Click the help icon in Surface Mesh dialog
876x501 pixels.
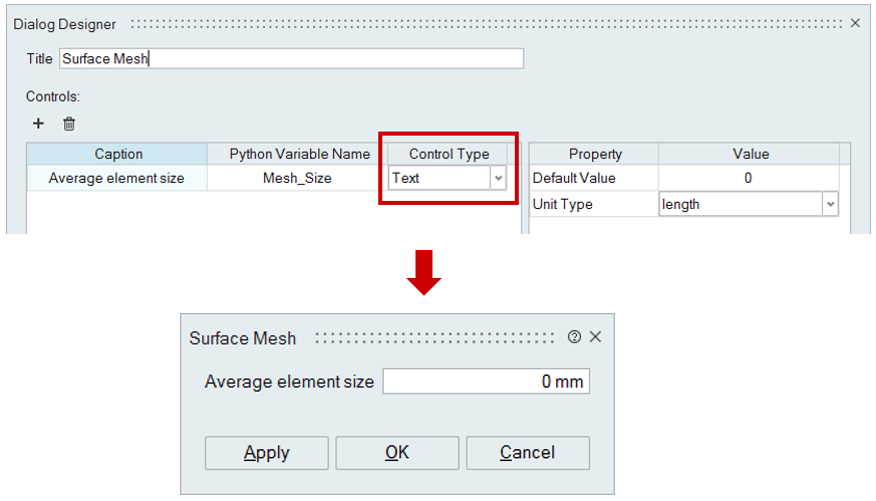click(x=574, y=337)
